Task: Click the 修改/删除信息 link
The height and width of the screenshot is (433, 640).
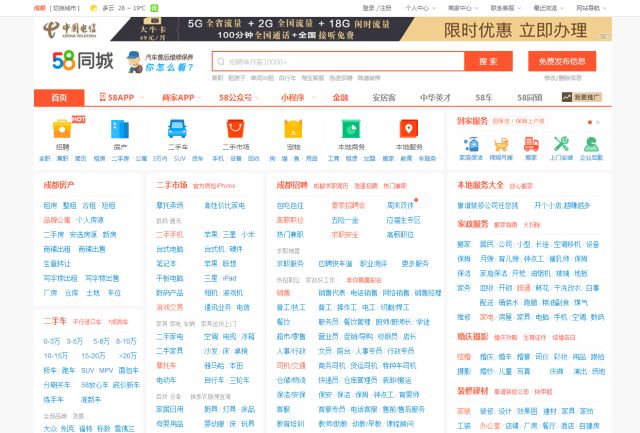Action: point(562,78)
